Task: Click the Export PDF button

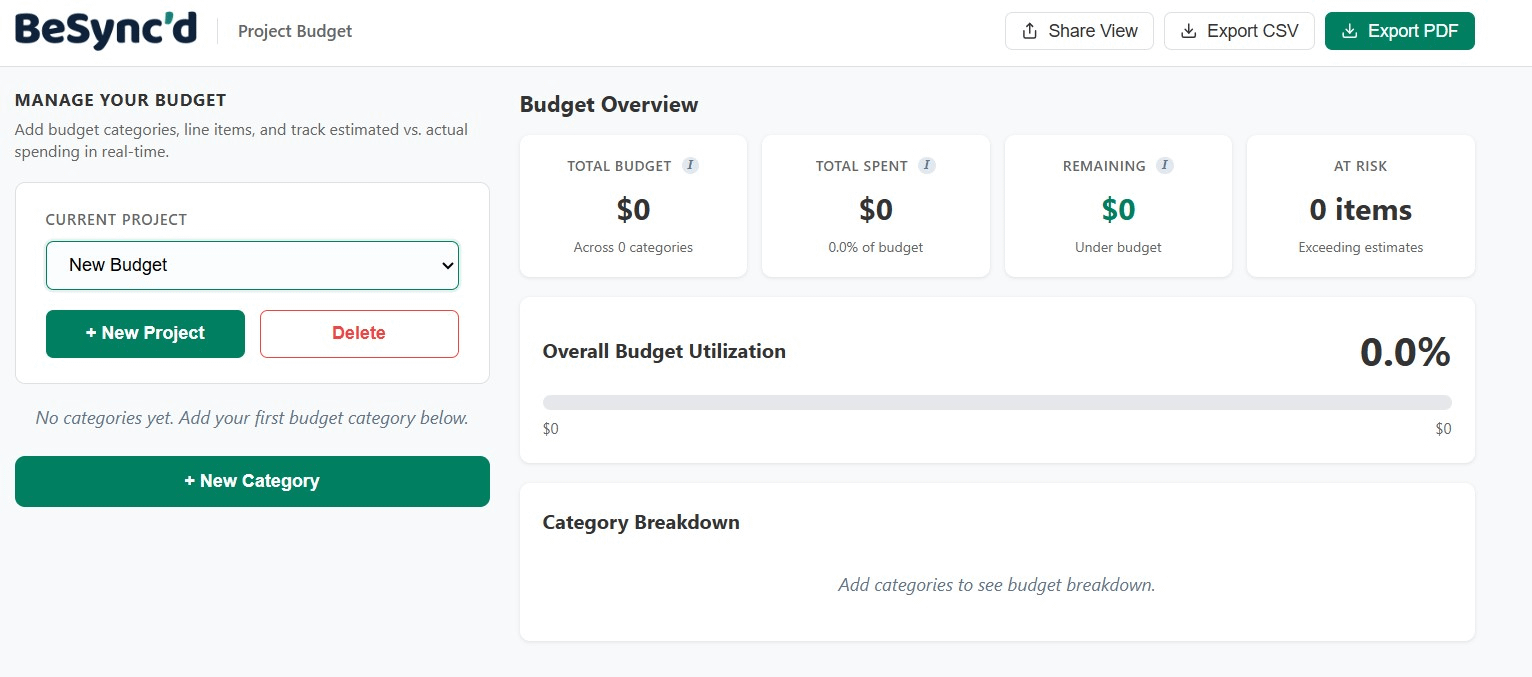Action: pos(1399,31)
